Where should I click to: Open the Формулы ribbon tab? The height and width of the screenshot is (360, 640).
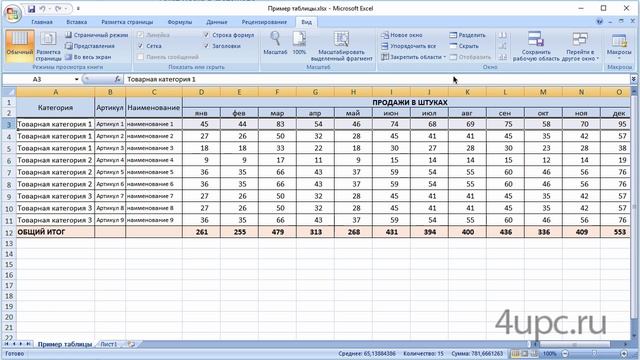click(x=180, y=22)
